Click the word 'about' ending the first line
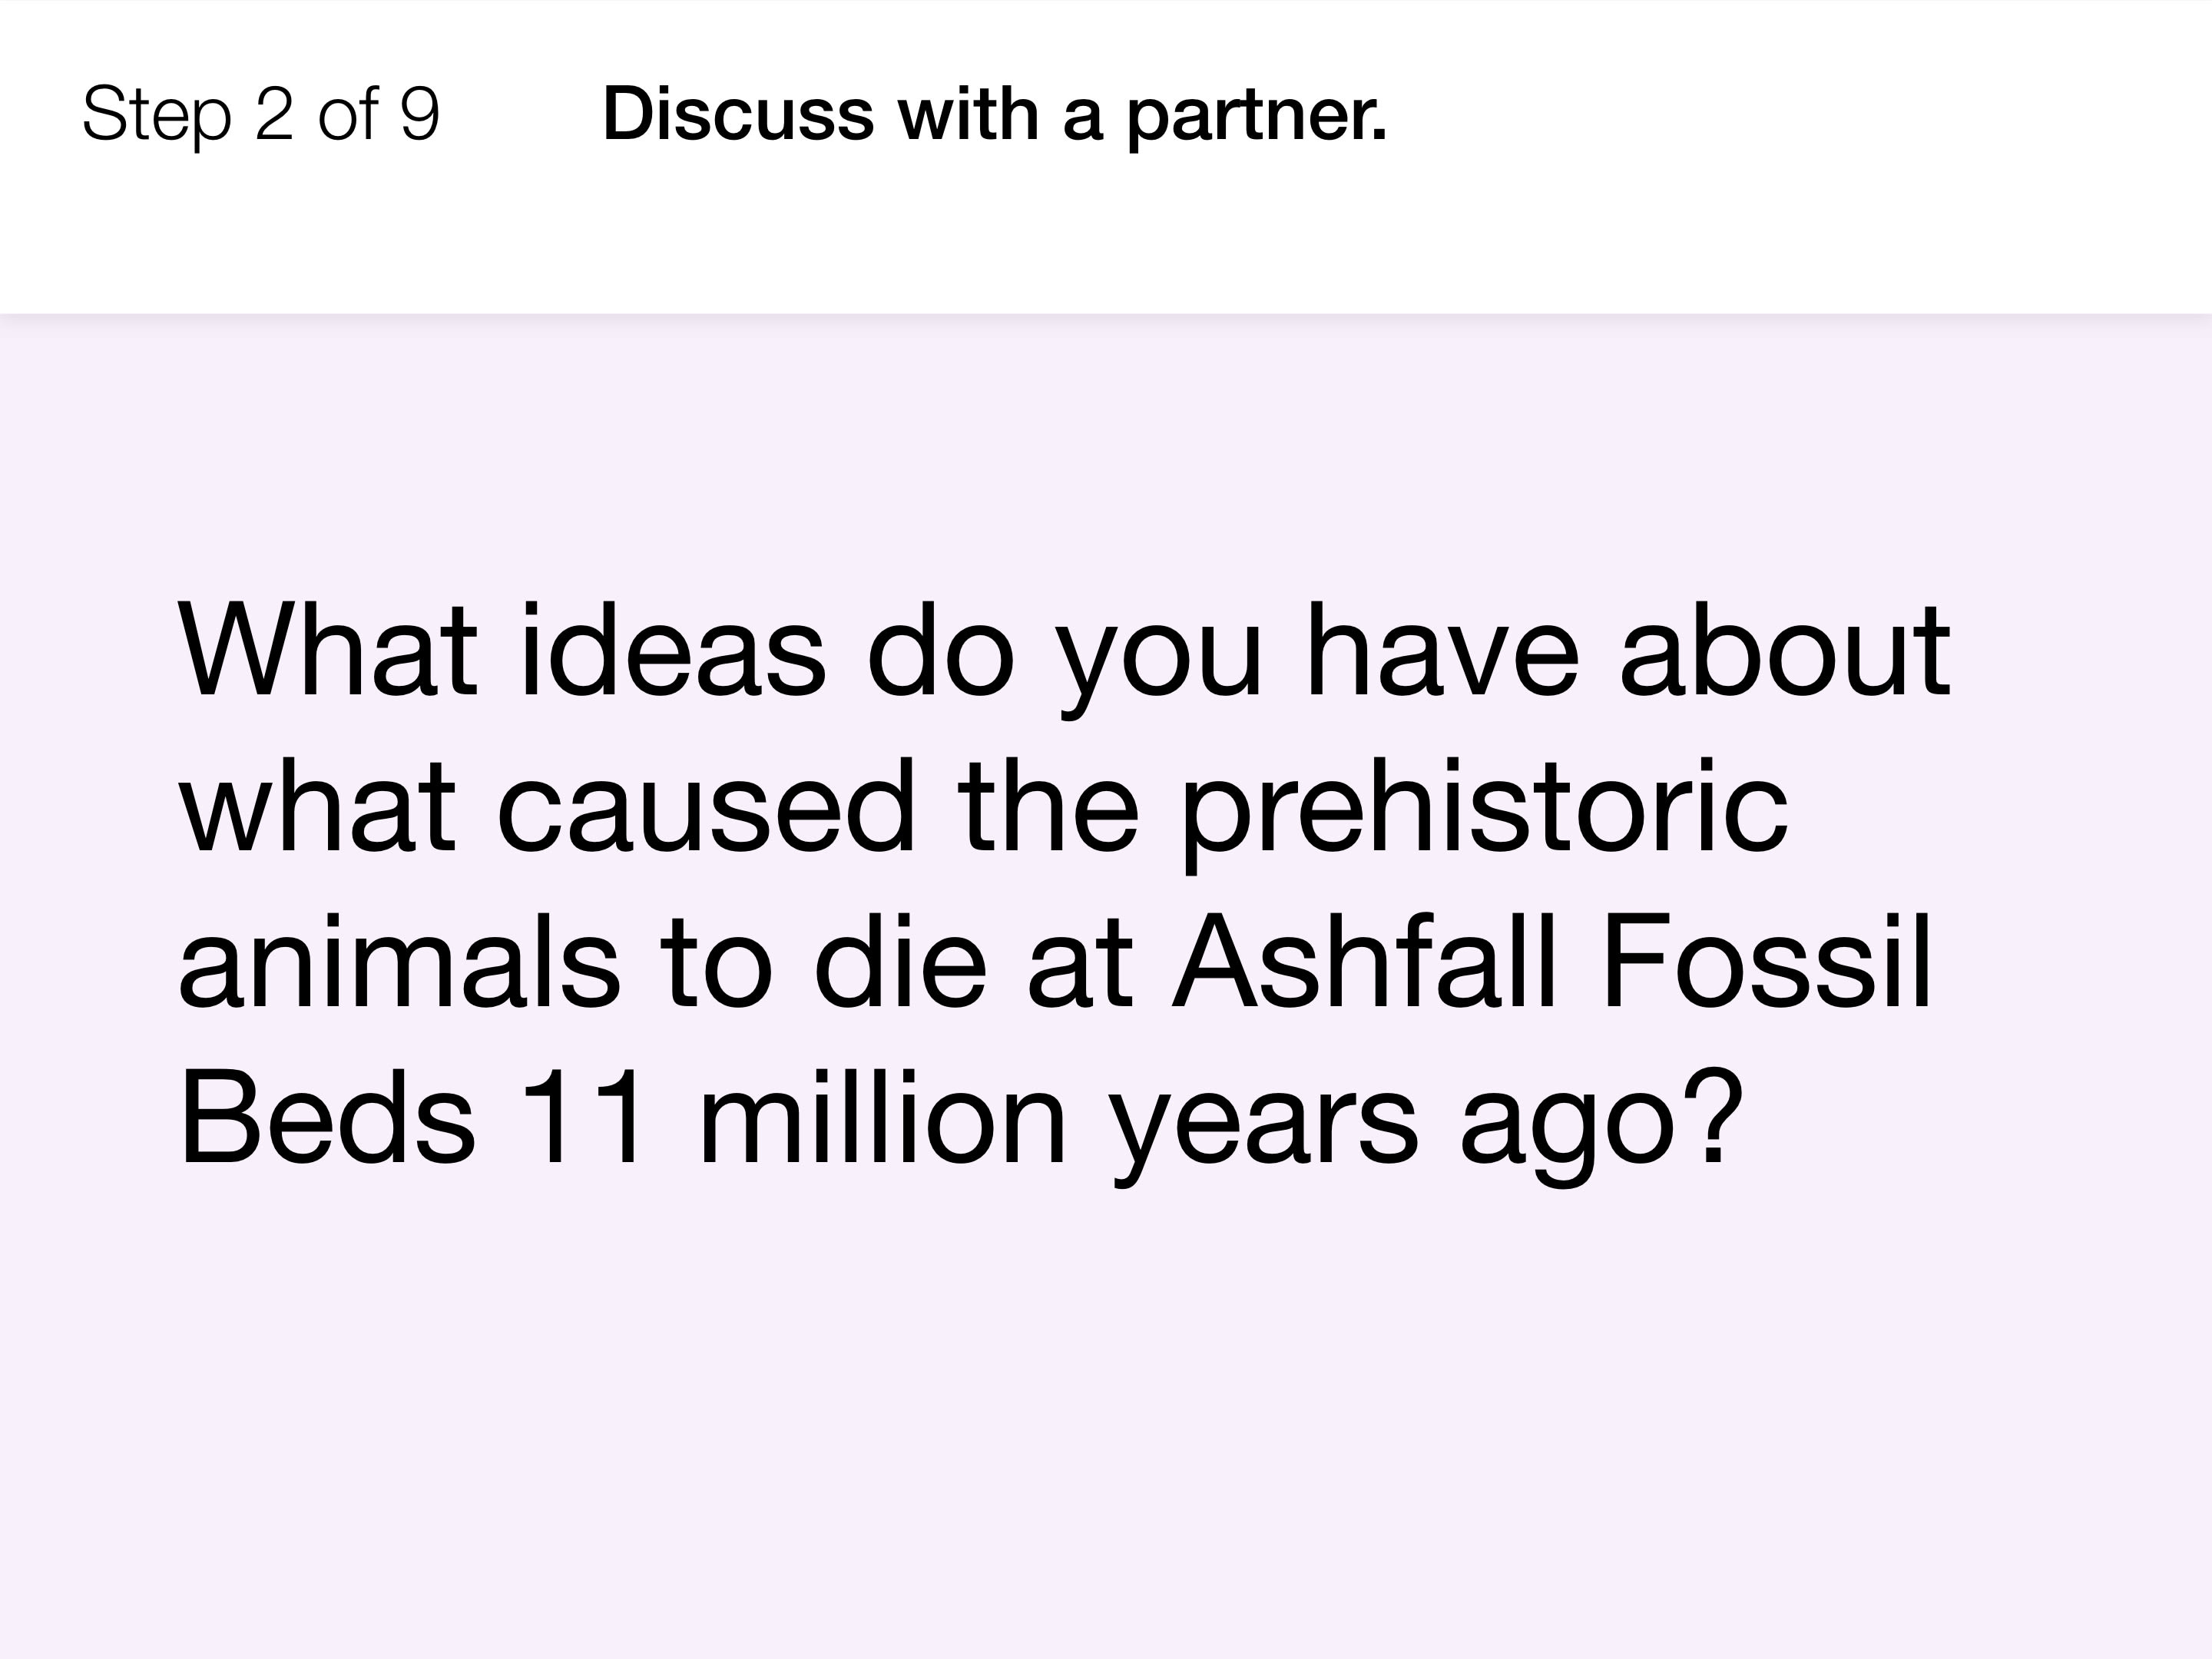 (1785, 649)
